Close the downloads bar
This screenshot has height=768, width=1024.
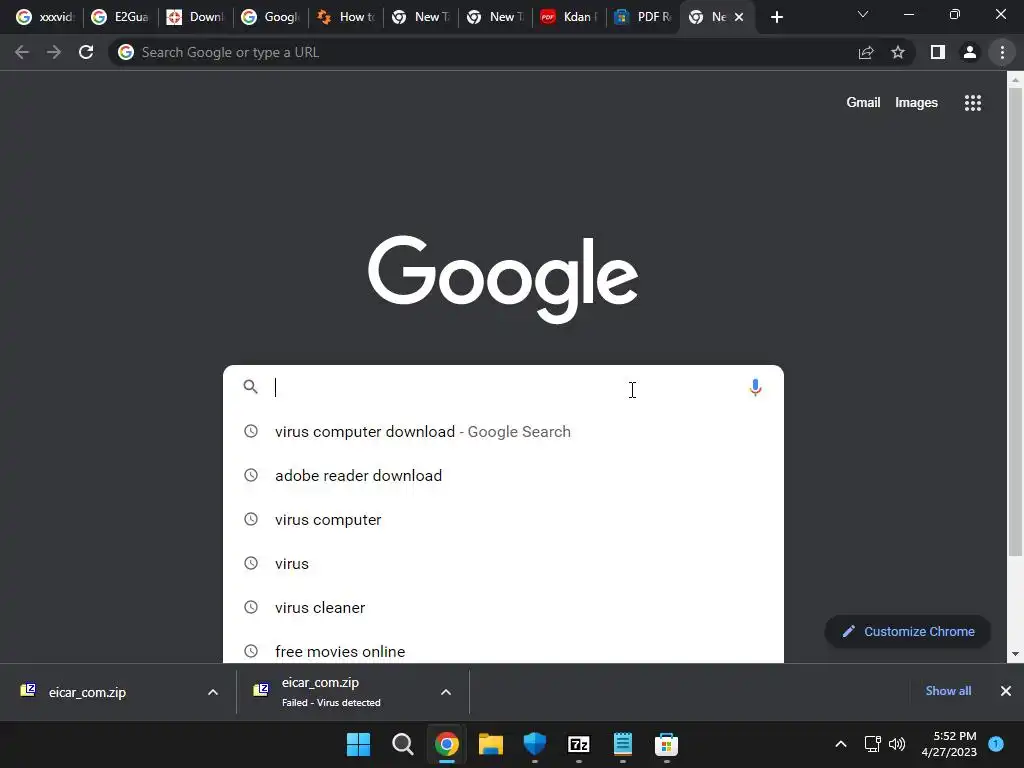(1006, 691)
